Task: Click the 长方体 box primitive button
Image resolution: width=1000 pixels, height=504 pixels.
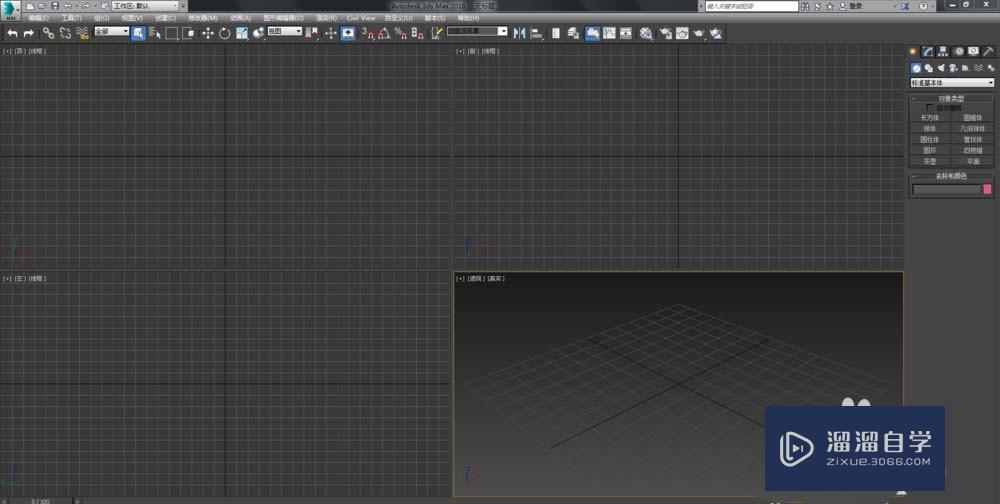Action: click(x=930, y=118)
